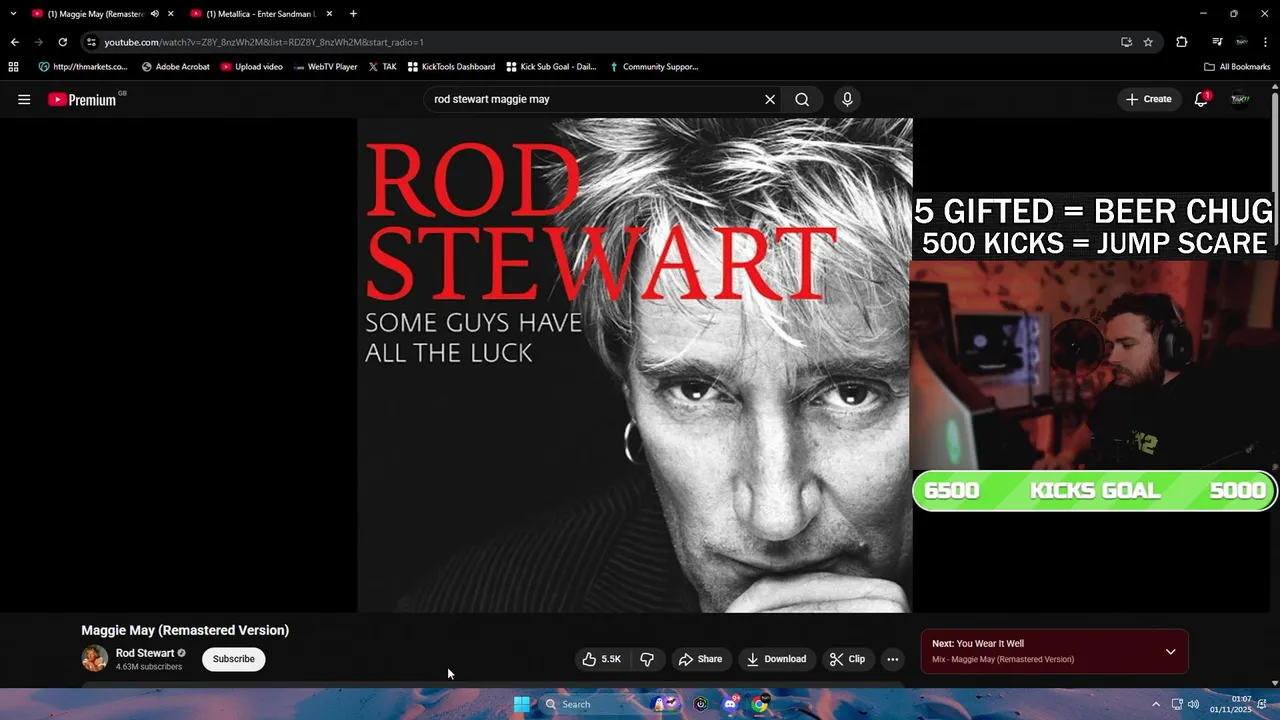Open the Chrome extensions puzzle icon
This screenshot has height=720, width=1280.
pyautogui.click(x=1182, y=42)
